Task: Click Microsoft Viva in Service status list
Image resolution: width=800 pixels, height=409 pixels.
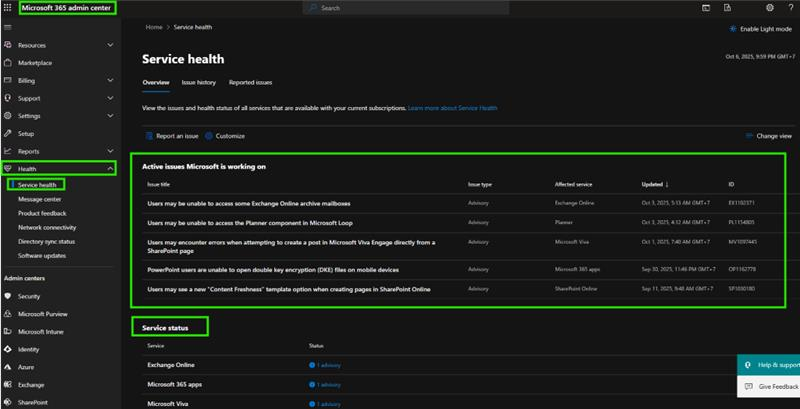Action: (x=168, y=404)
